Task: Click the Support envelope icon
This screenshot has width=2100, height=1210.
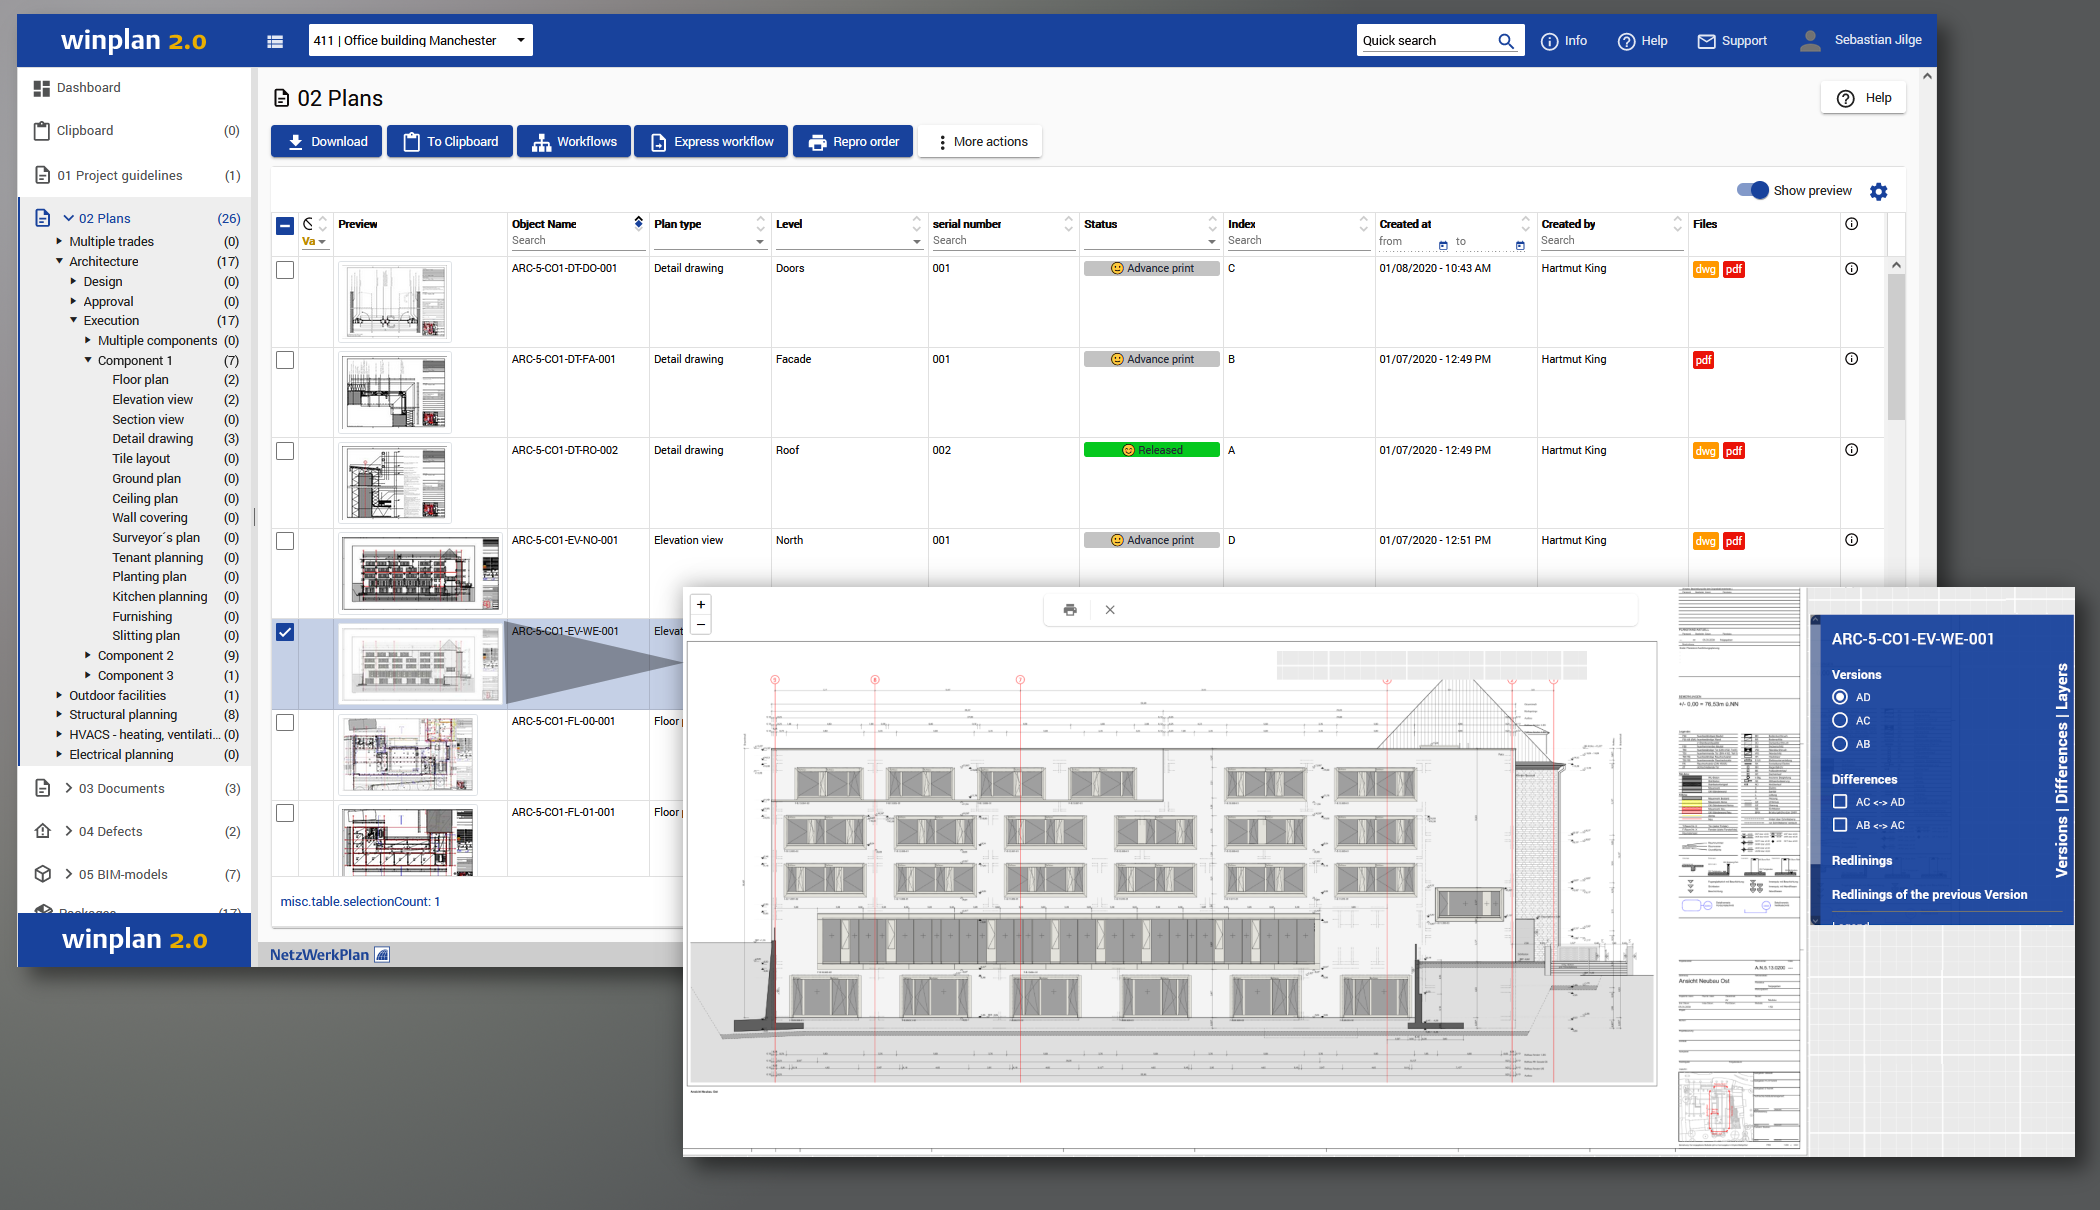Action: (1706, 41)
